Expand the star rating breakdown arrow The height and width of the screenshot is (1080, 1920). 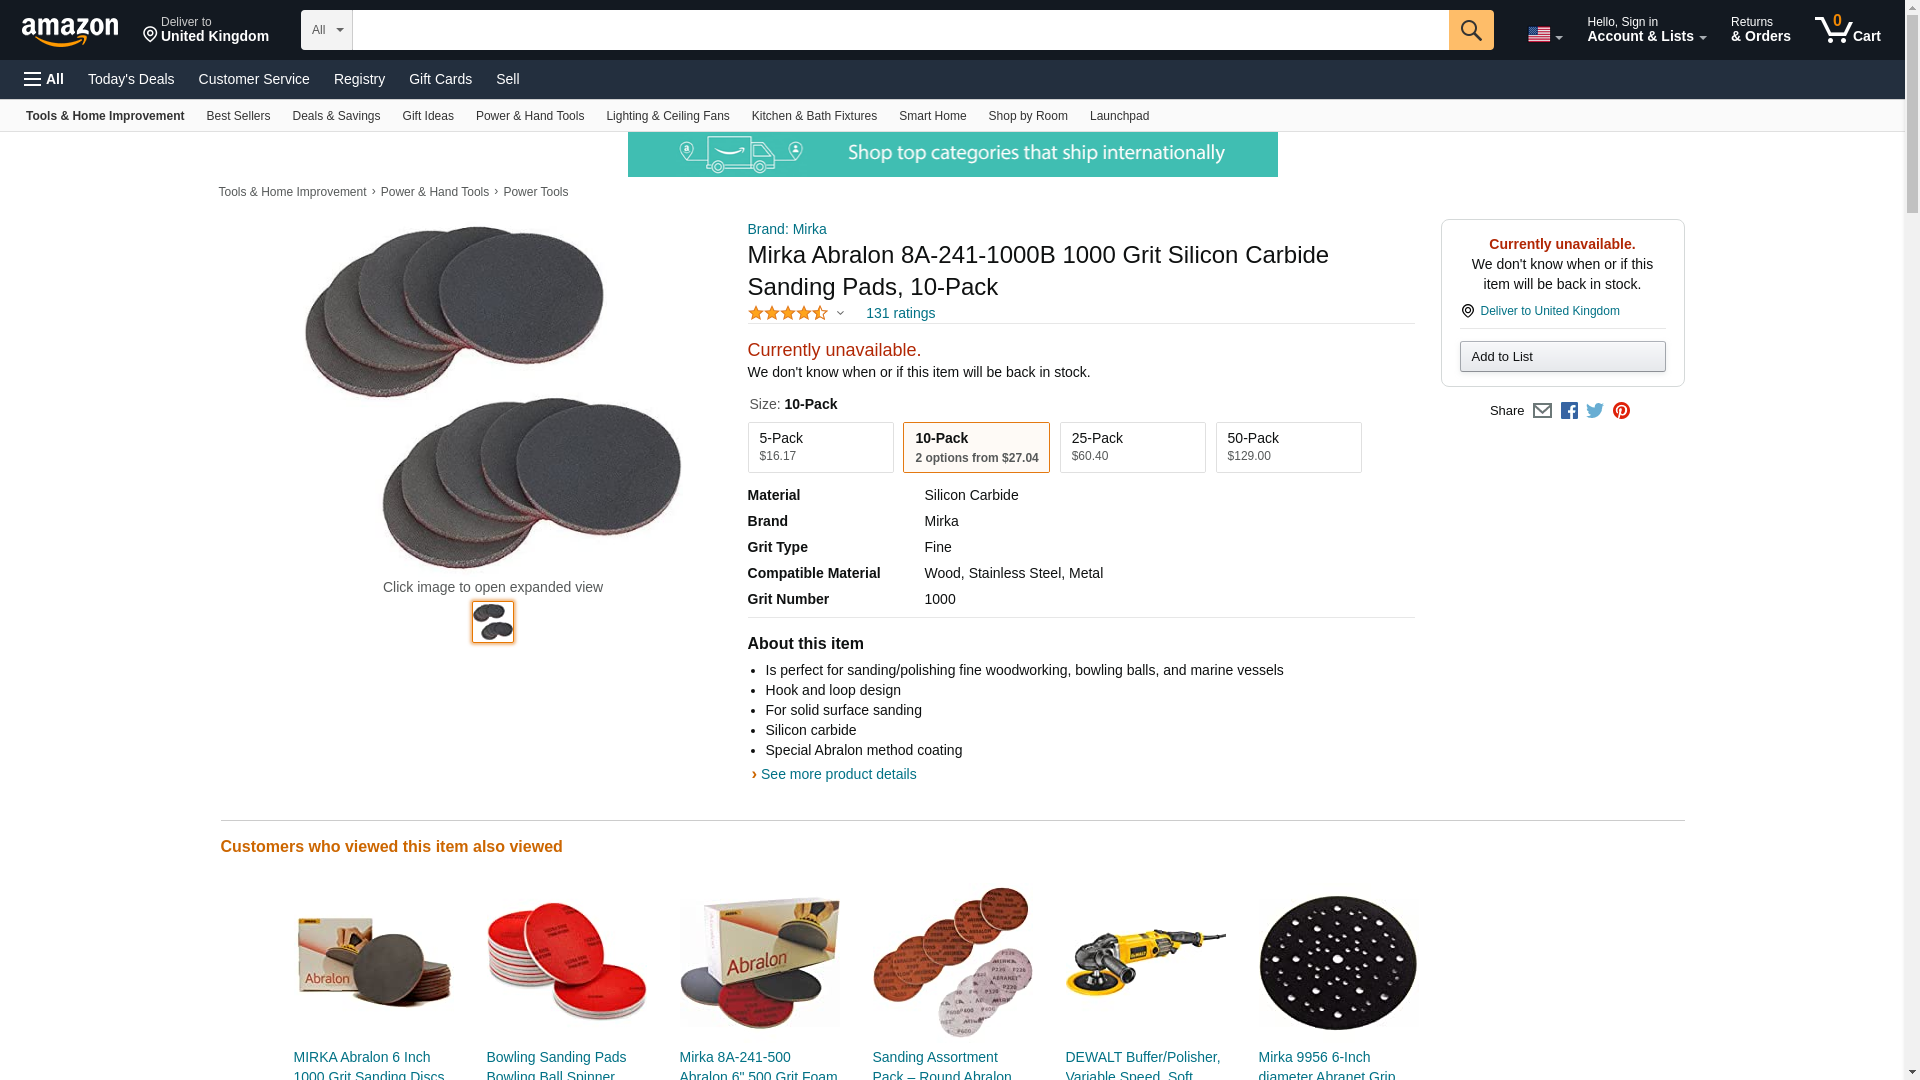[840, 314]
